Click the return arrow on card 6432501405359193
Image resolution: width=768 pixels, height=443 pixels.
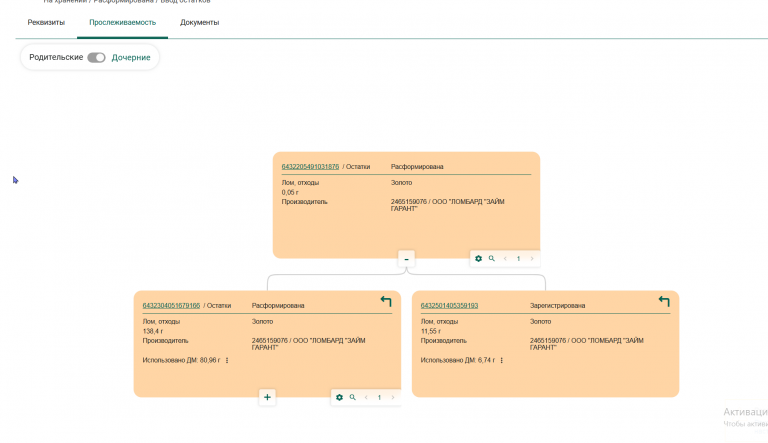[x=664, y=301]
